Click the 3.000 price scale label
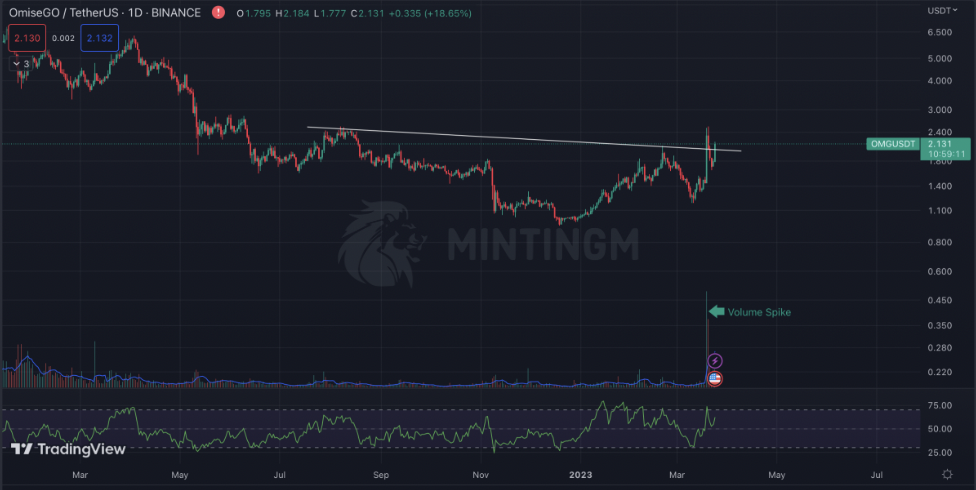The width and height of the screenshot is (976, 490). 940,110
